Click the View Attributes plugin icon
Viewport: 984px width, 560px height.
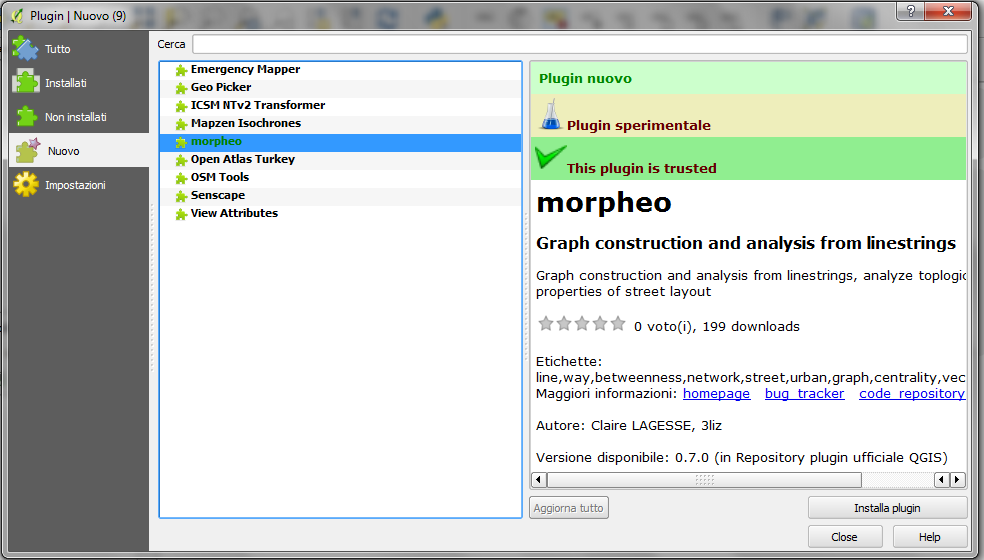point(181,214)
